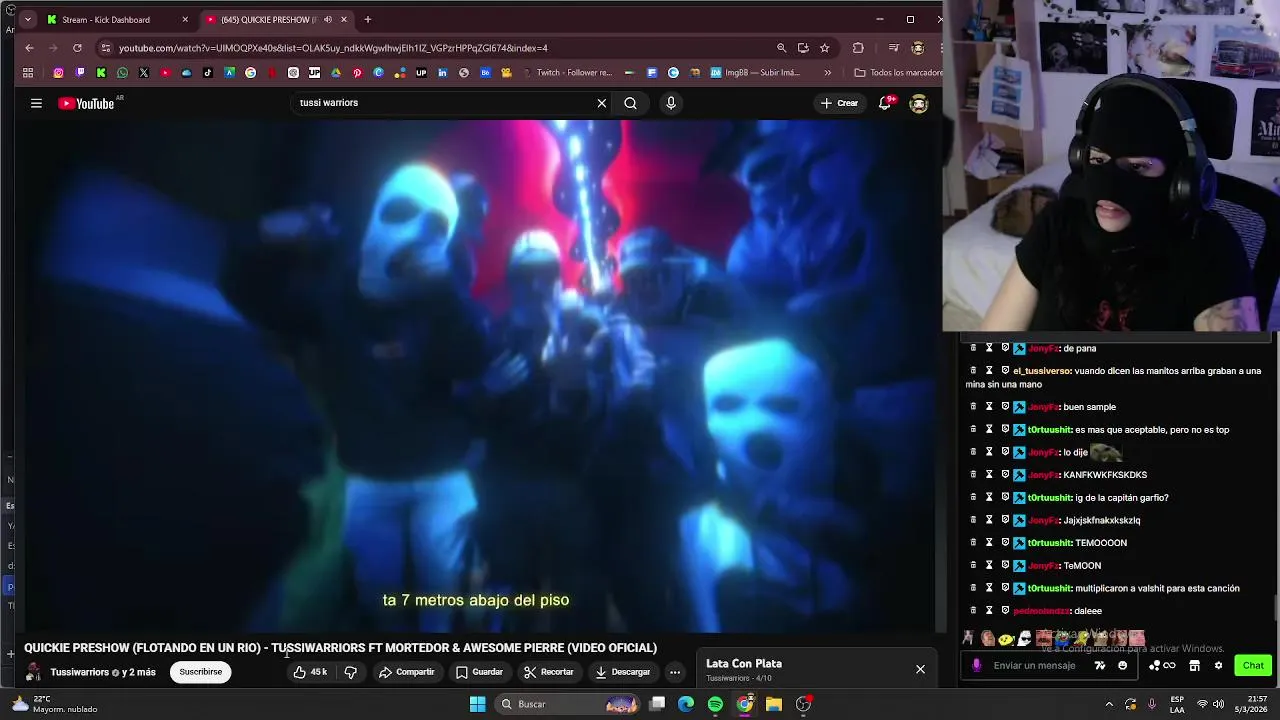1280x720 pixels.
Task: Reload the page
Action: click(77, 48)
